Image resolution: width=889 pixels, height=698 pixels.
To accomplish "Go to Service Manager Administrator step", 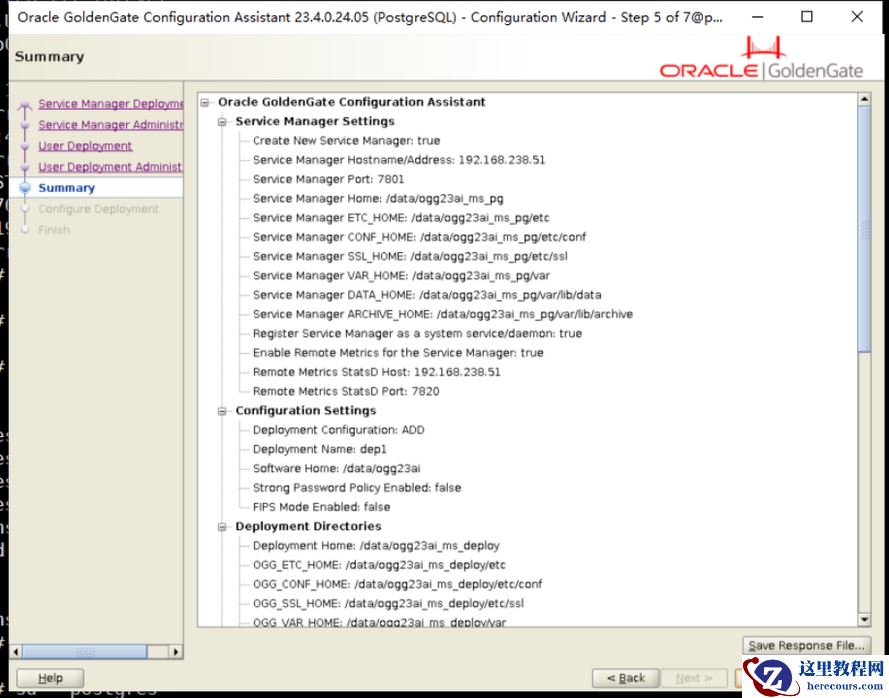I will [x=111, y=125].
